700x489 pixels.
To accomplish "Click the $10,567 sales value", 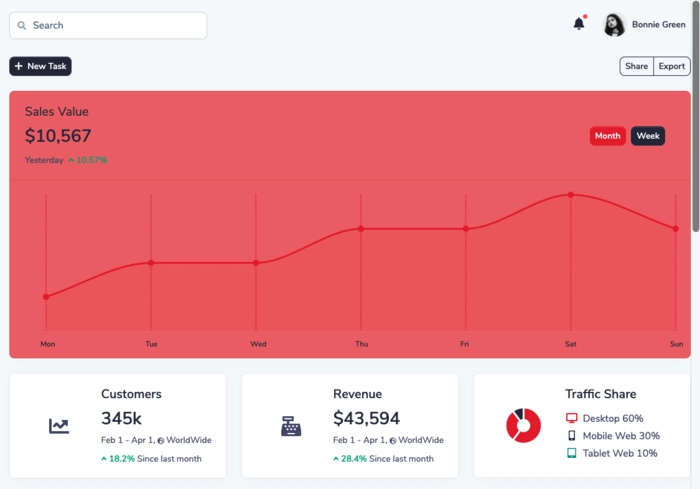I will click(58, 135).
